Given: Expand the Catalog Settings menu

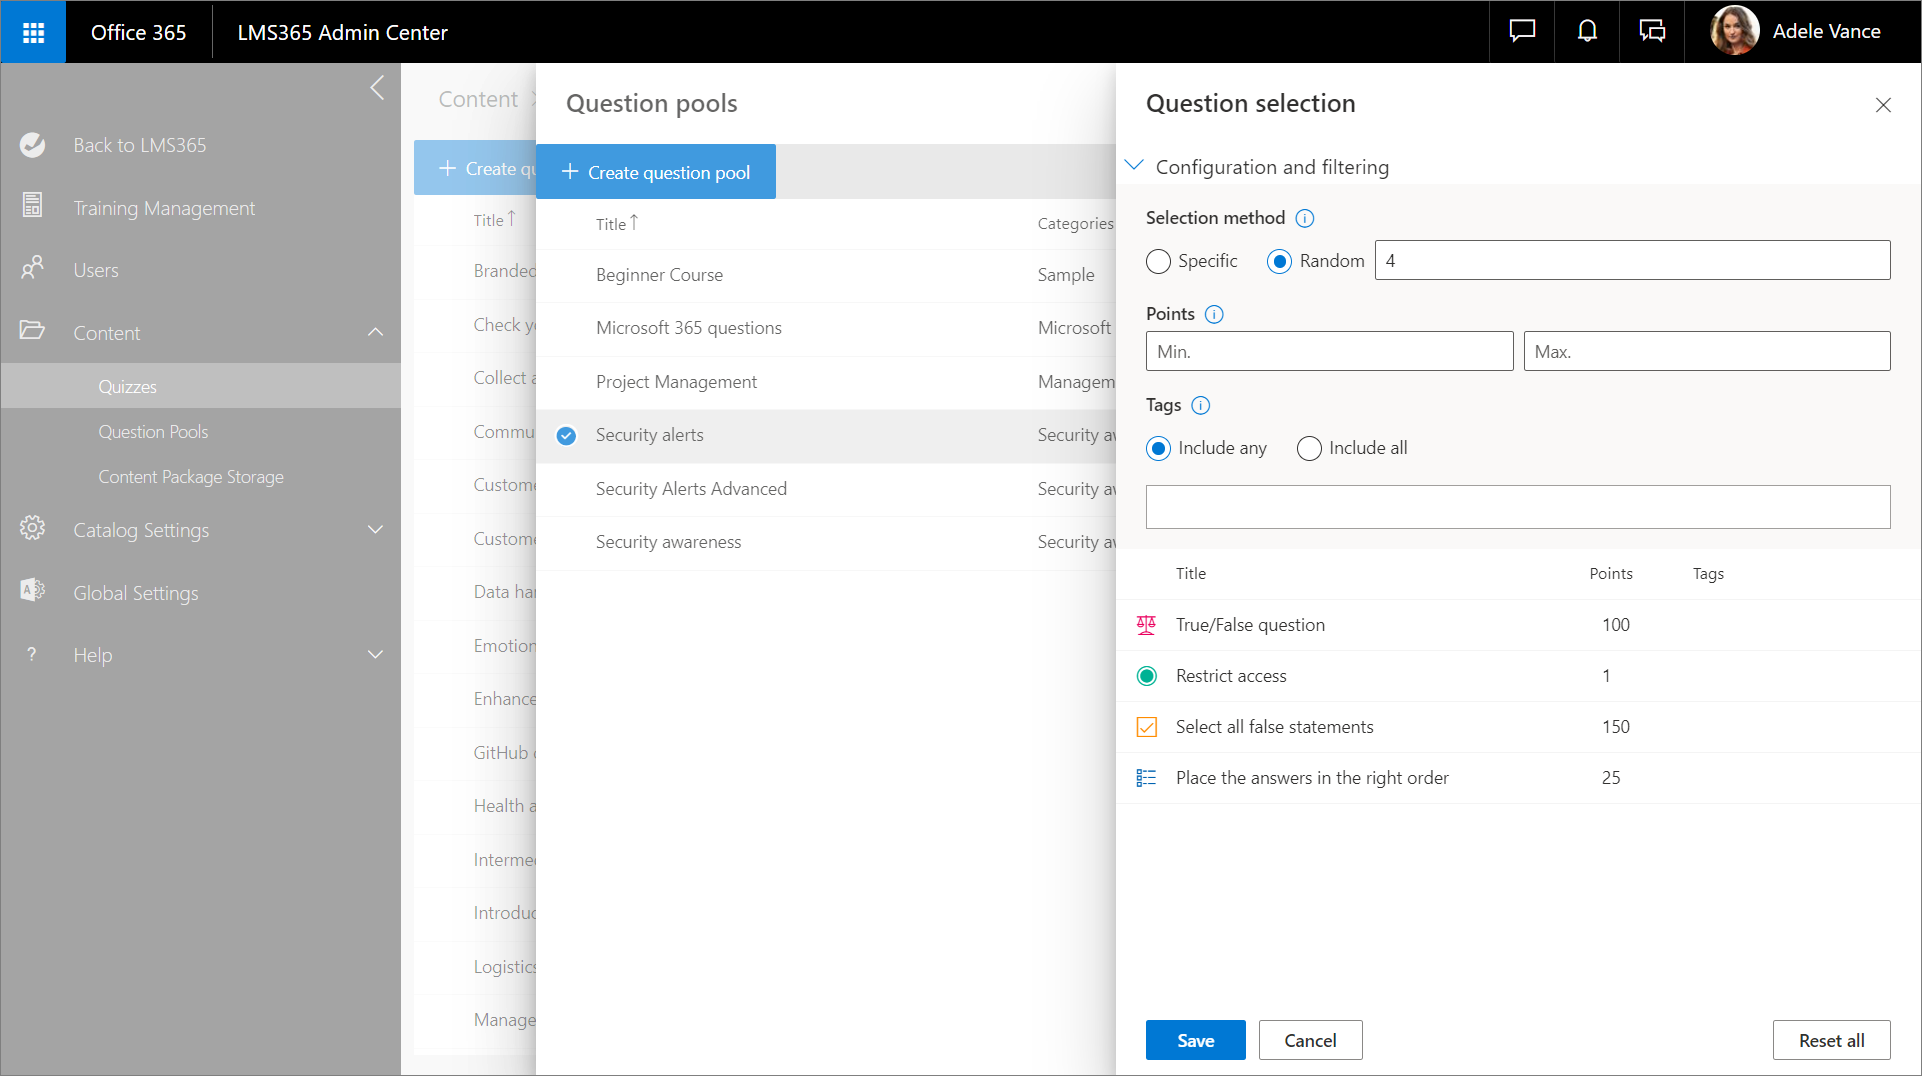Looking at the screenshot, I should pyautogui.click(x=375, y=530).
